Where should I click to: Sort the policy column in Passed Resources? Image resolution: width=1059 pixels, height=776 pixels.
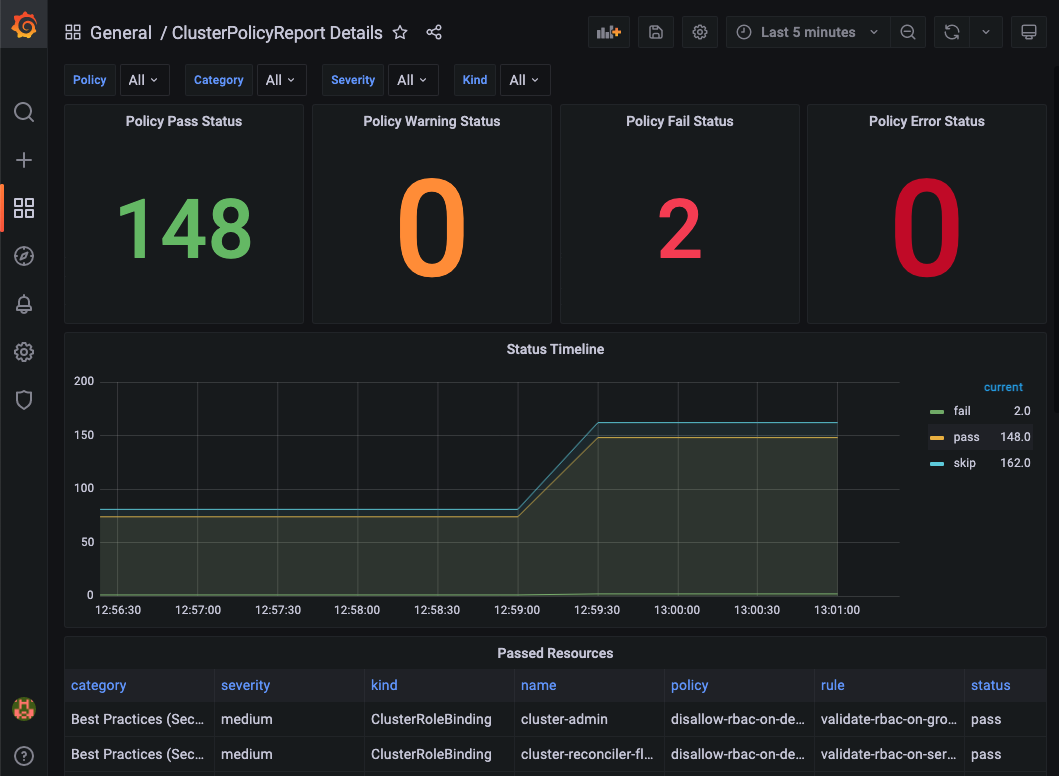(689, 685)
